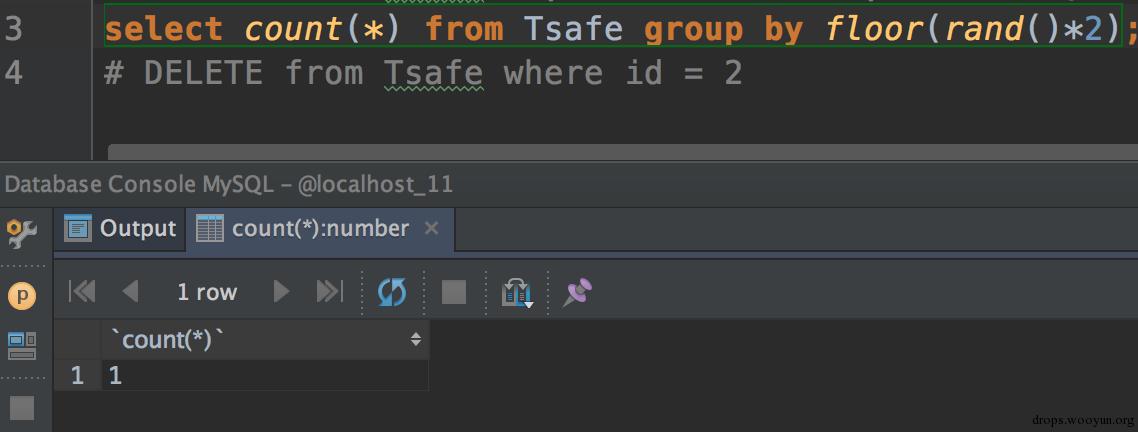Pin the result tab with pushpin
This screenshot has height=432, width=1138.
pyautogui.click(x=578, y=293)
